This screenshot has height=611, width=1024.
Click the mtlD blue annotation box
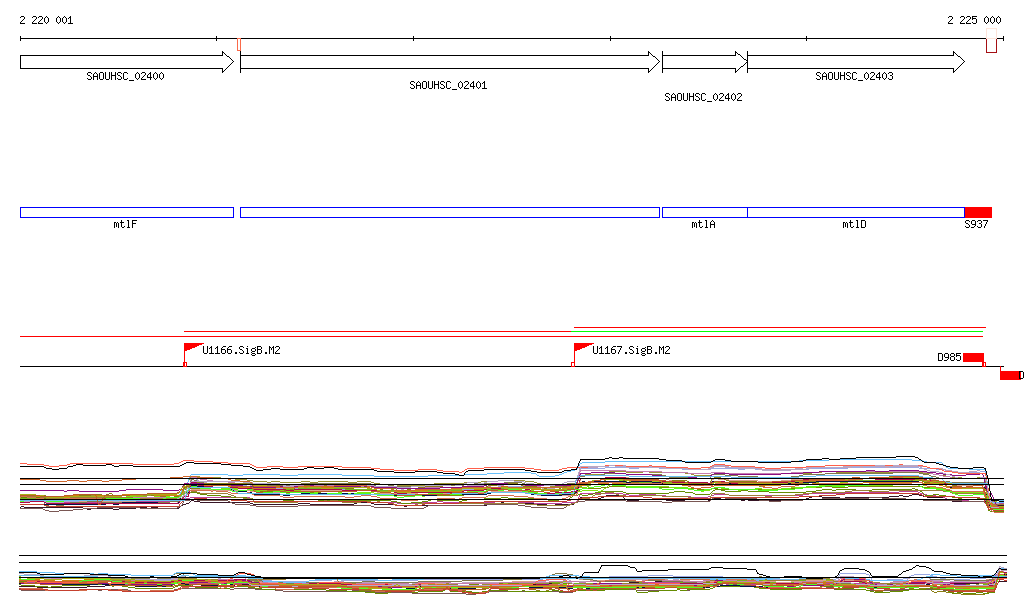click(855, 212)
